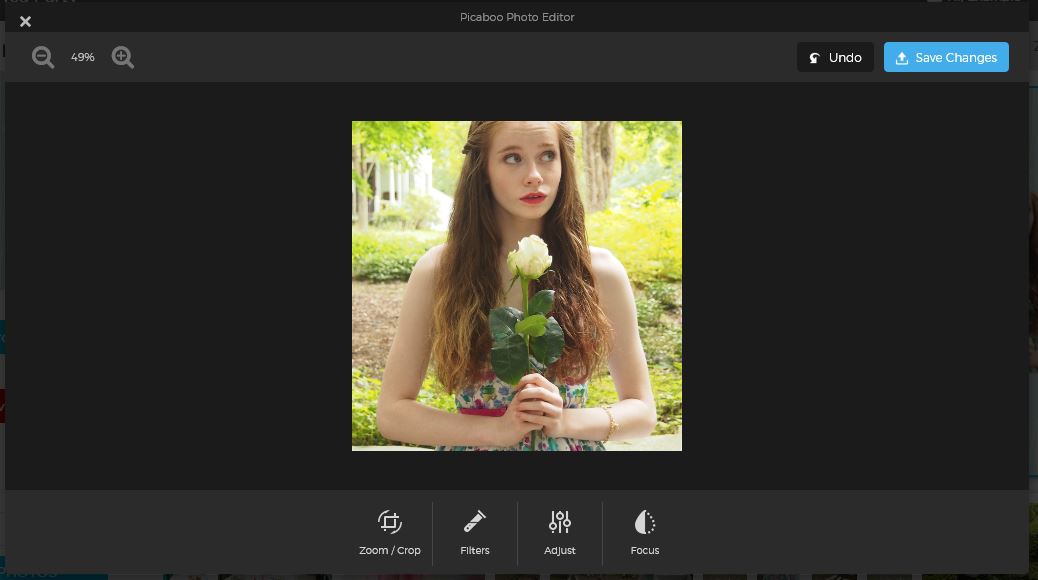The image size is (1038, 580).
Task: Close the Picaboo Photo Editor dialog
Action: click(x=26, y=21)
